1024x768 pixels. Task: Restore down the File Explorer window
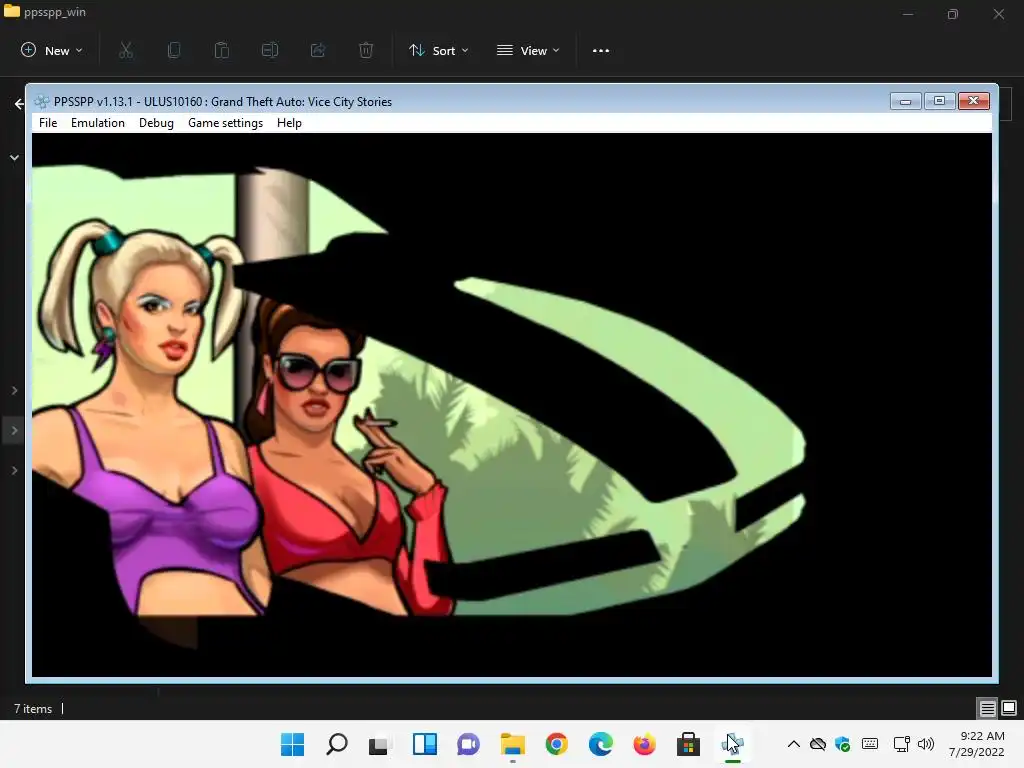point(953,14)
